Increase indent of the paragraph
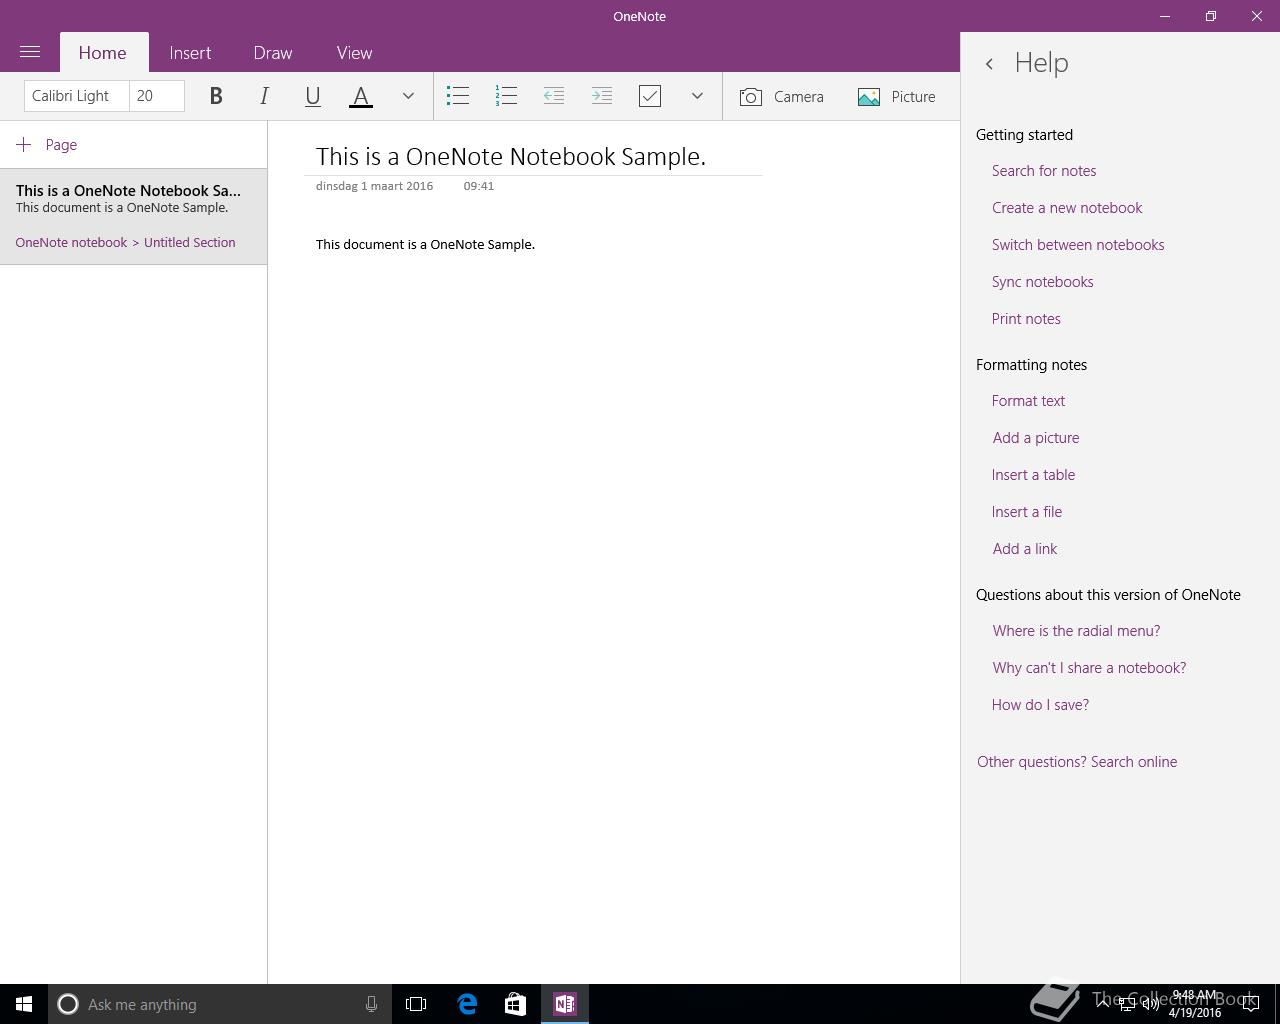1280x1024 pixels. pyautogui.click(x=602, y=96)
